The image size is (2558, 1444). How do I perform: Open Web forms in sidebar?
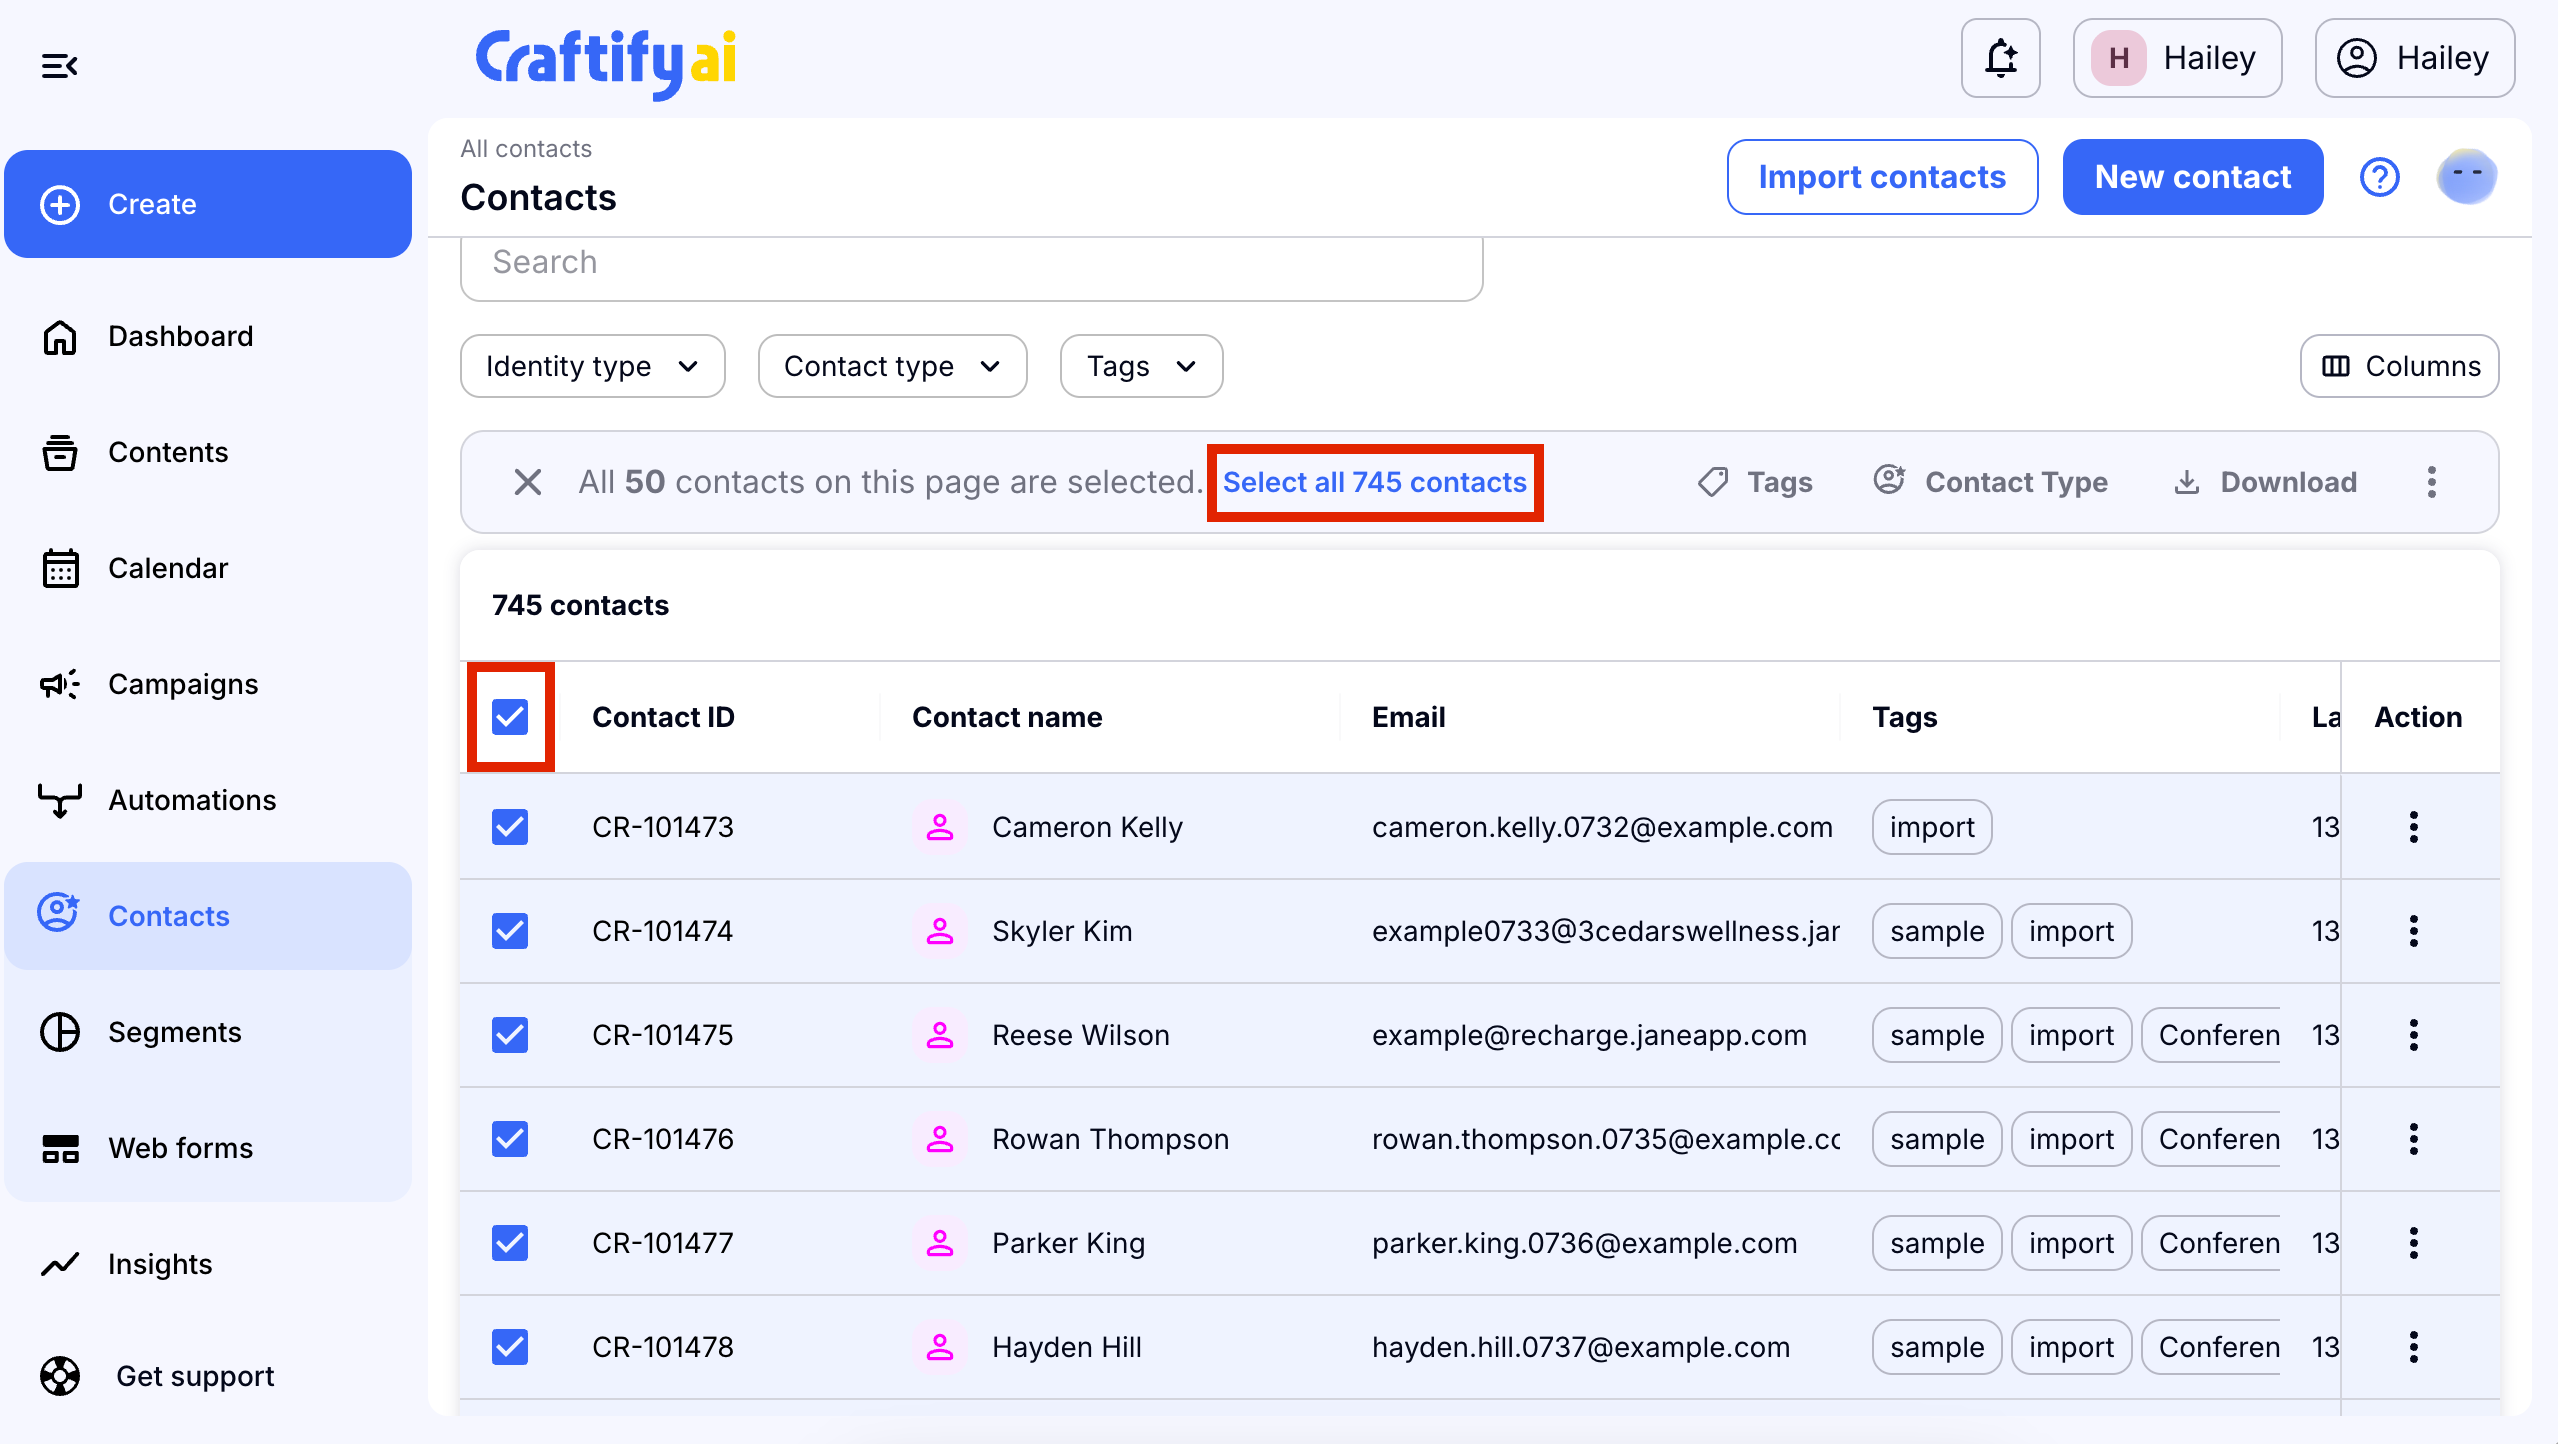click(208, 1148)
